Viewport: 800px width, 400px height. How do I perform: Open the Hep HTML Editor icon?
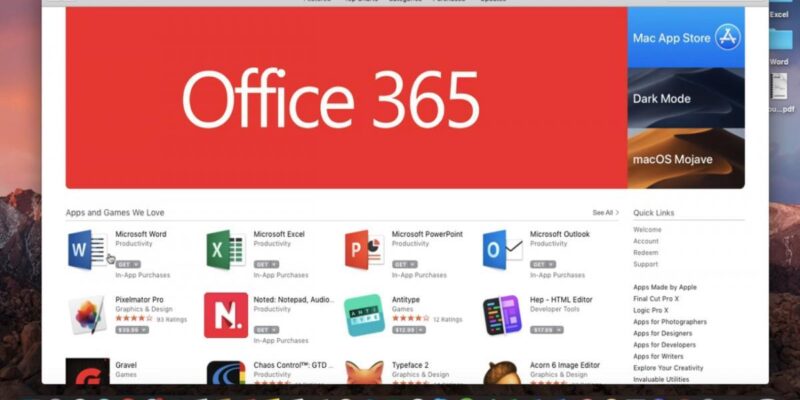[503, 315]
